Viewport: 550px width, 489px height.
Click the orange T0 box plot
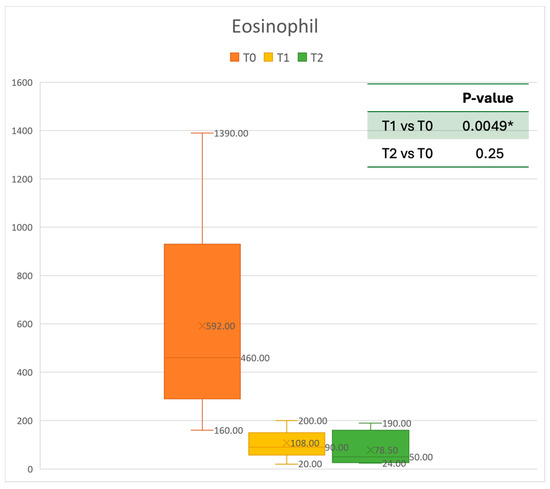(202, 321)
